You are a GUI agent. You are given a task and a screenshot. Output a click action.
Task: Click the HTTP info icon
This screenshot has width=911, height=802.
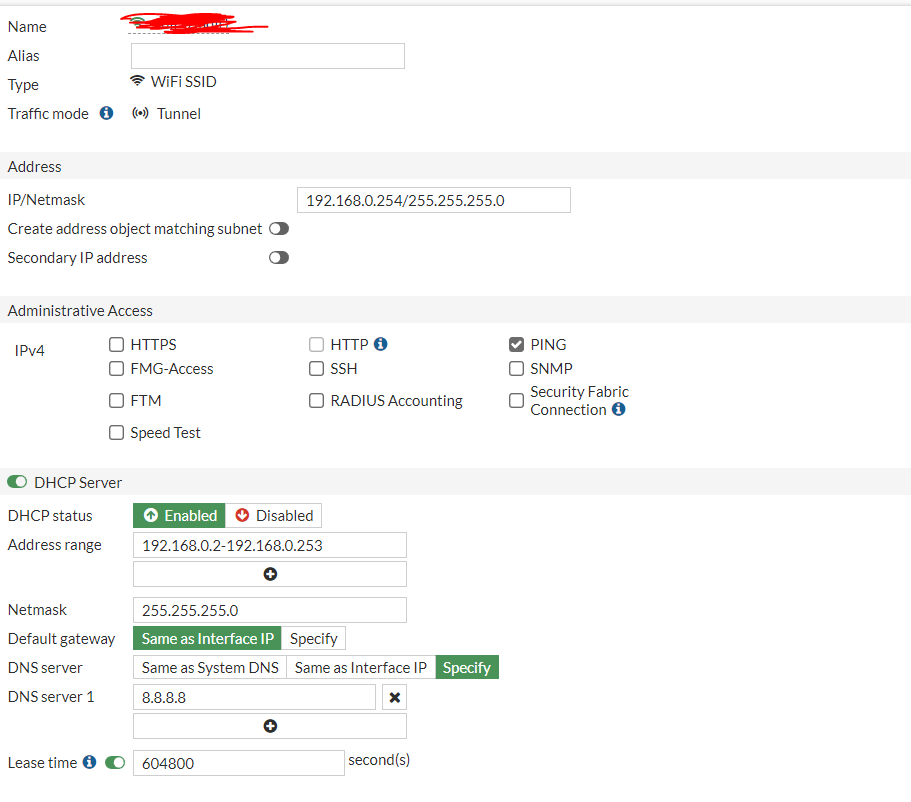(381, 344)
